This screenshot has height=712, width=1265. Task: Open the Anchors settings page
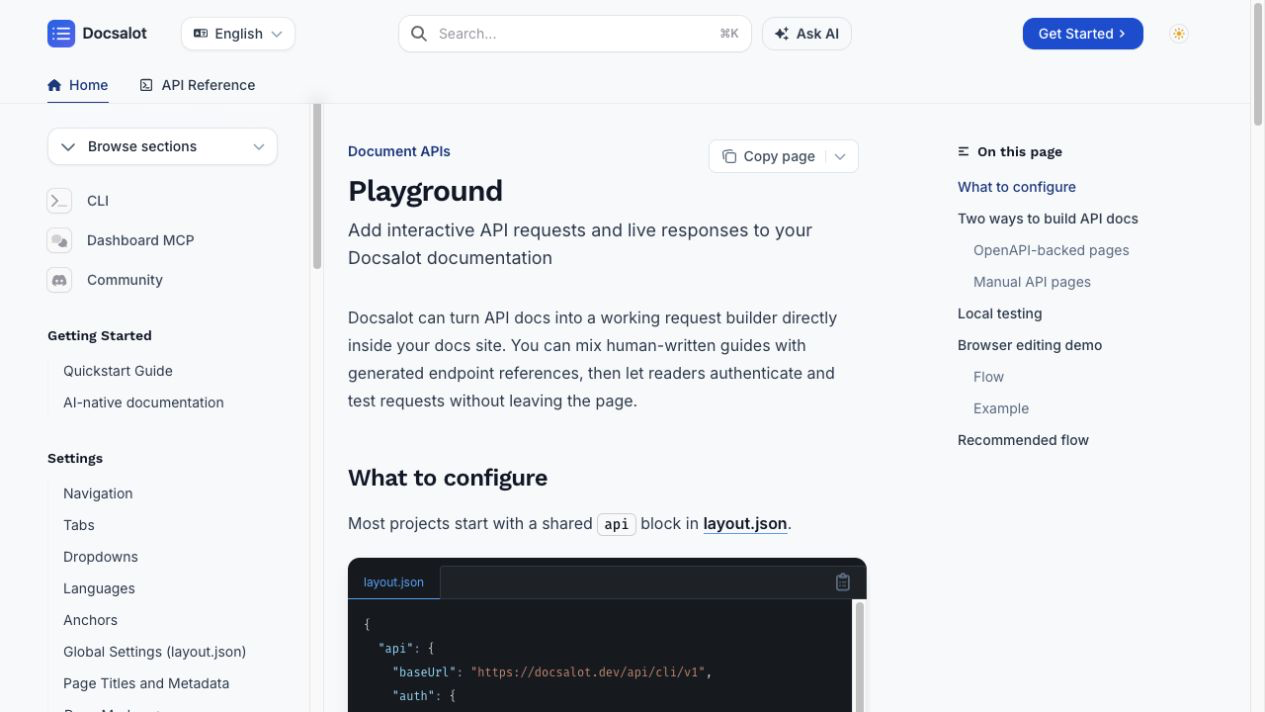pos(90,620)
